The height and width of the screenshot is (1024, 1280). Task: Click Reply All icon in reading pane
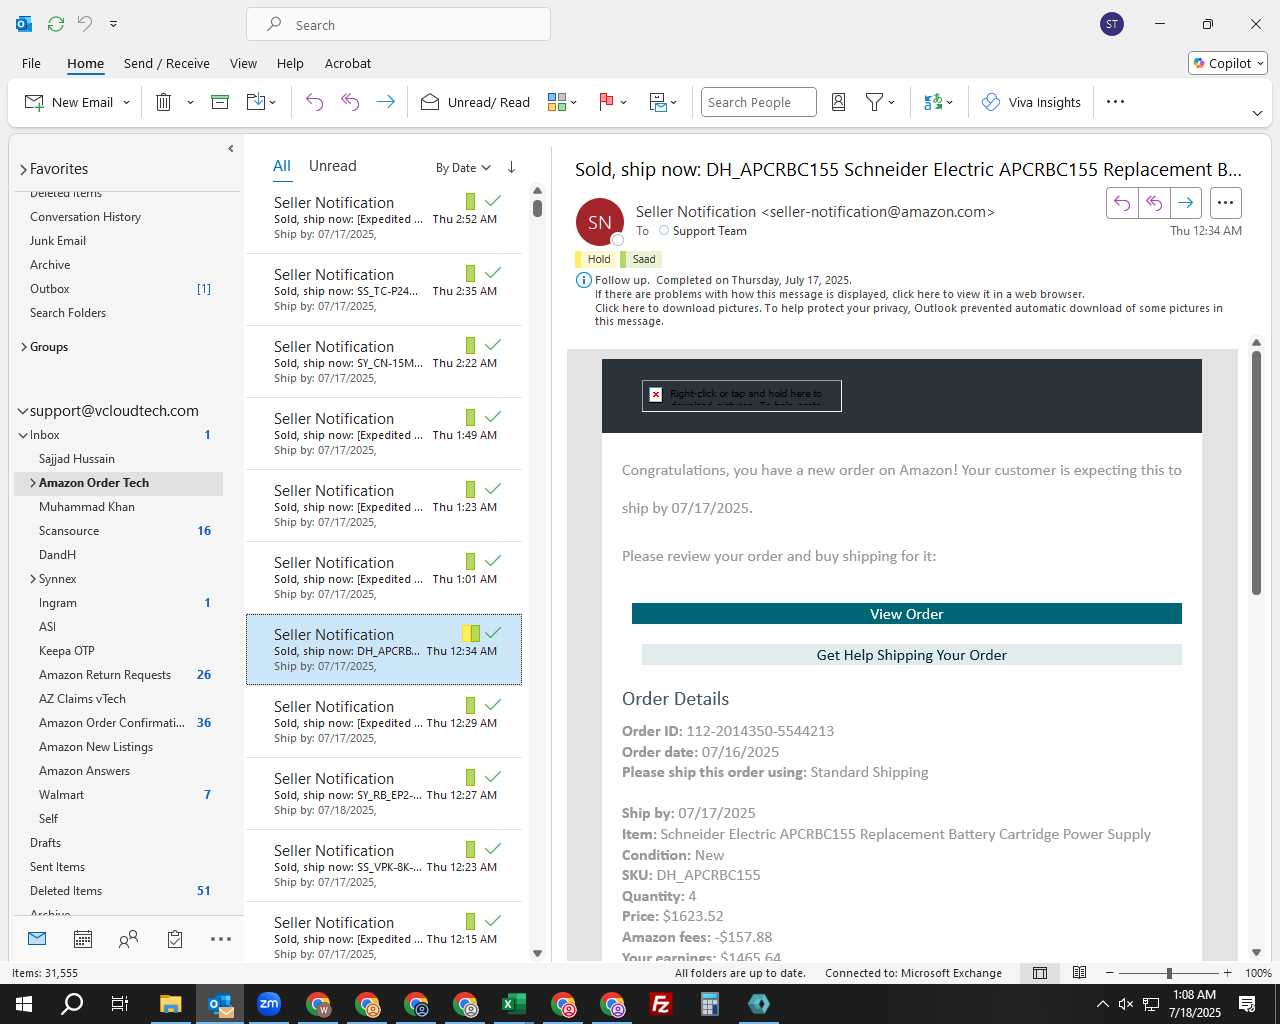tap(1154, 203)
